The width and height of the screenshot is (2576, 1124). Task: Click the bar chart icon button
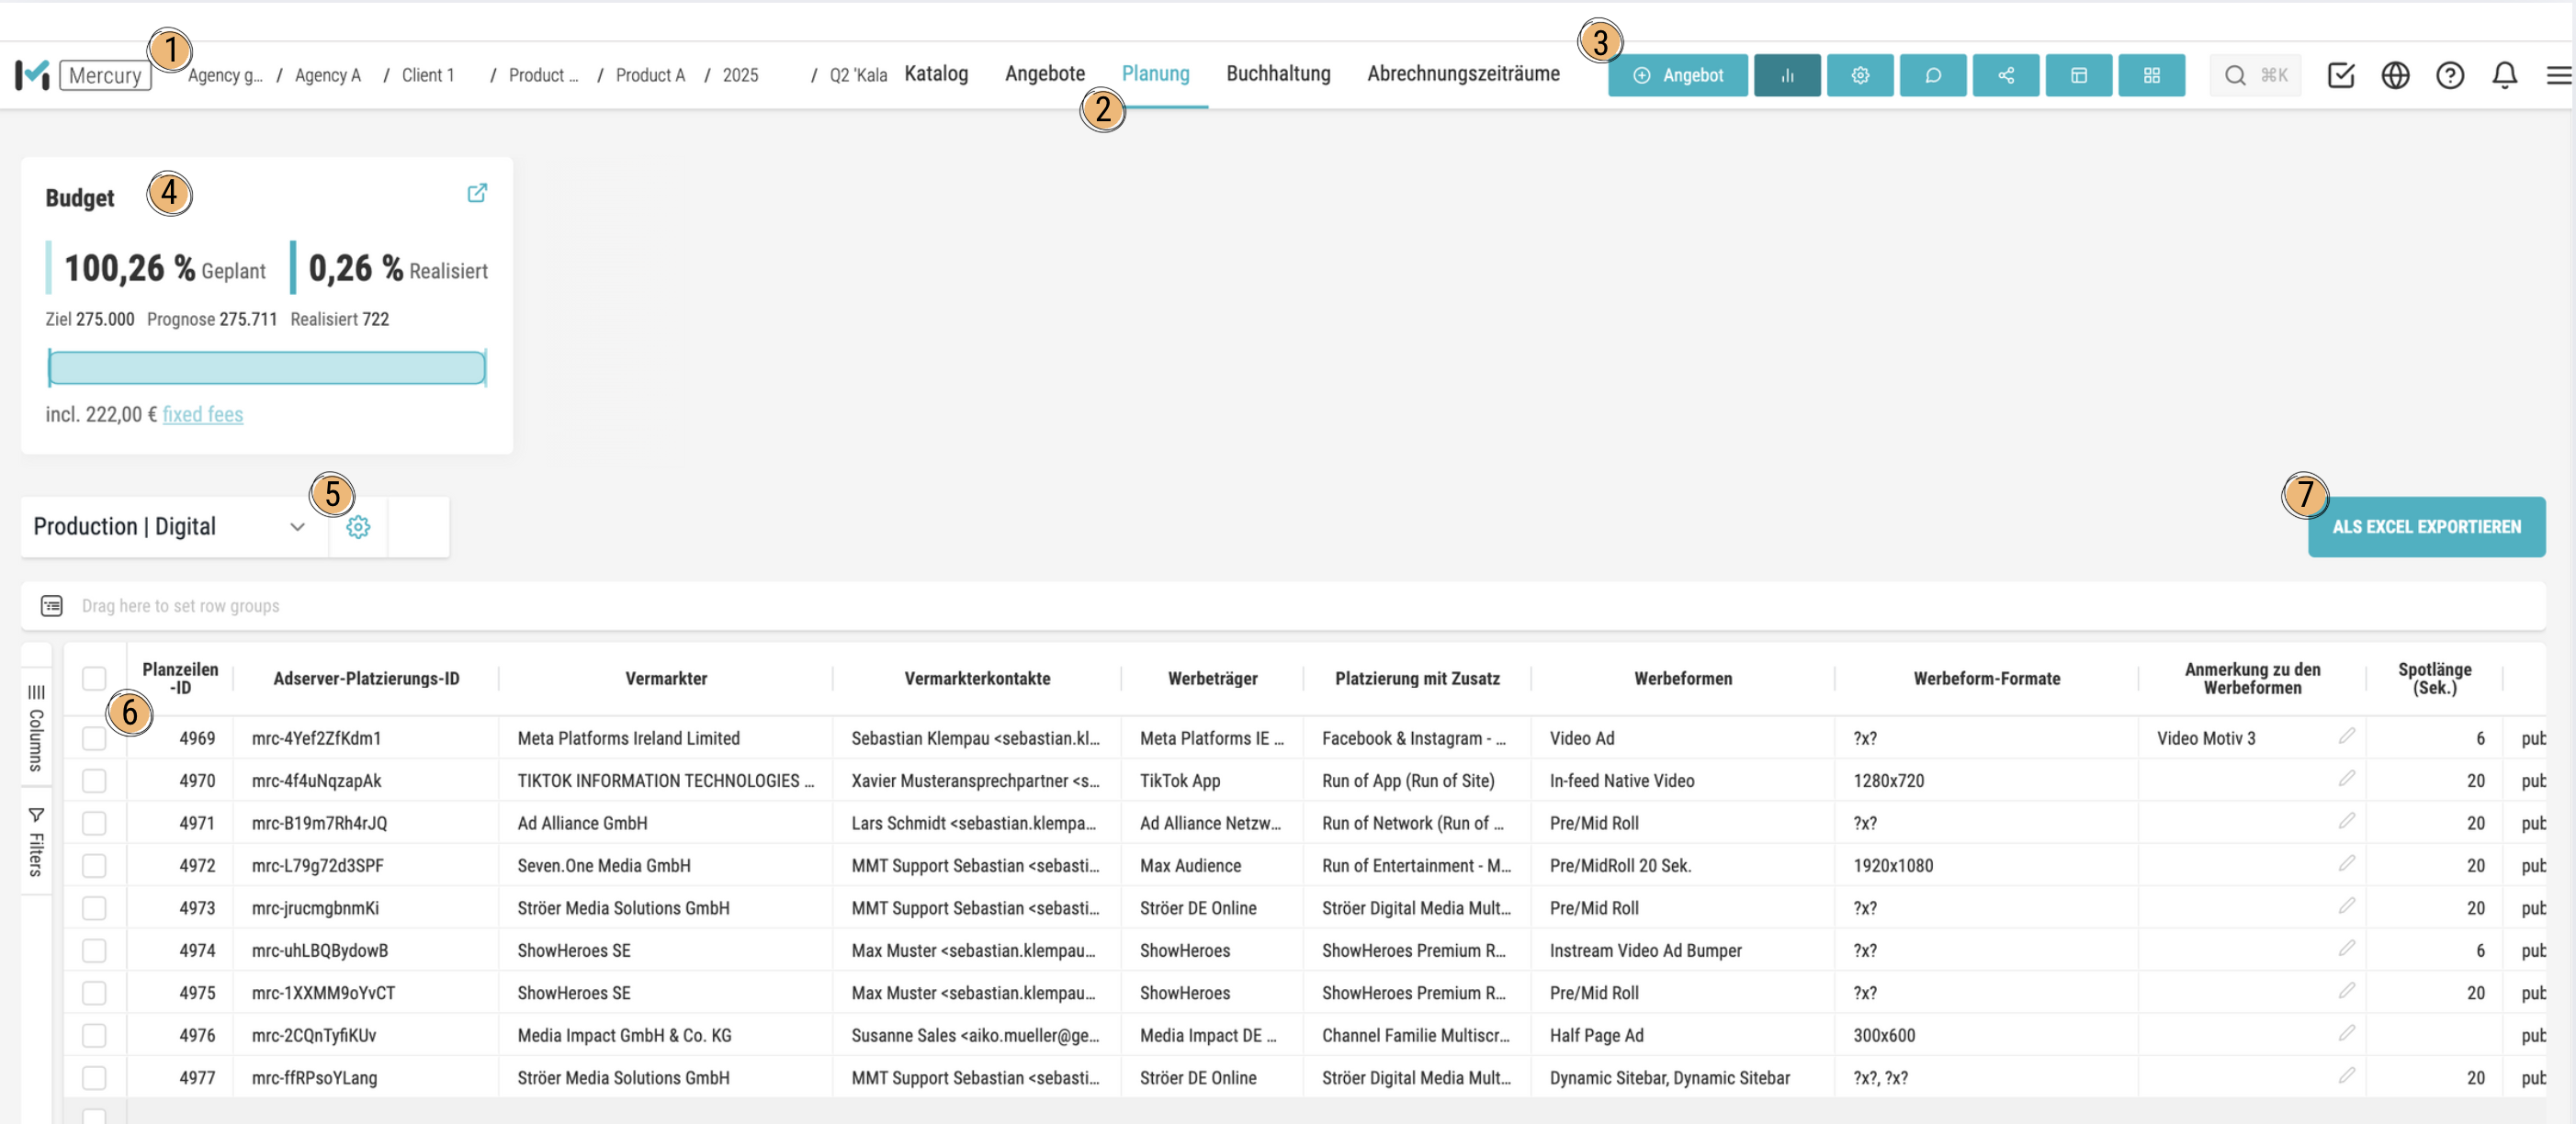(x=1786, y=75)
